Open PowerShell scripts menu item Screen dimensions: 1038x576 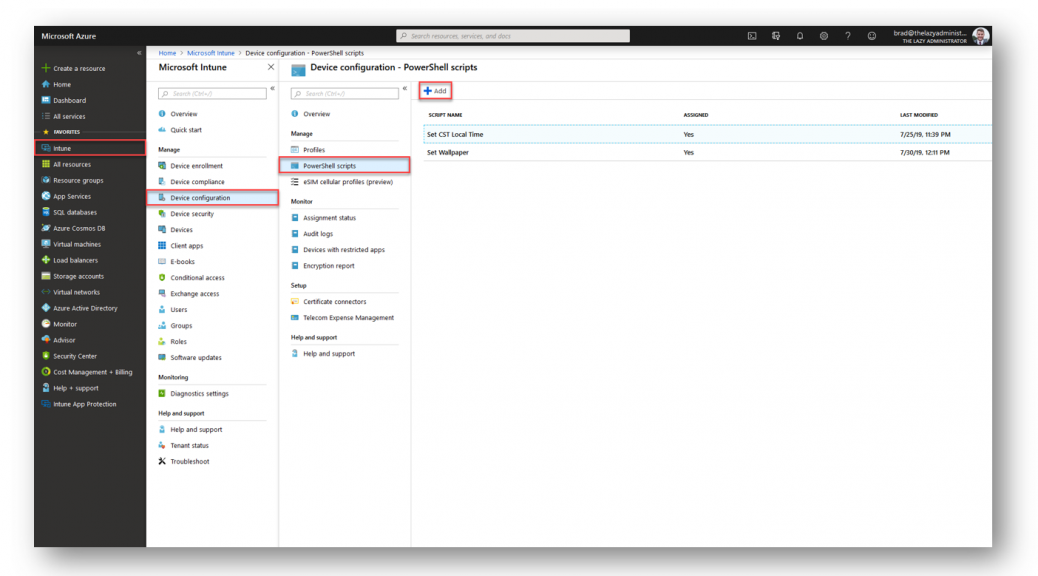[x=345, y=166]
